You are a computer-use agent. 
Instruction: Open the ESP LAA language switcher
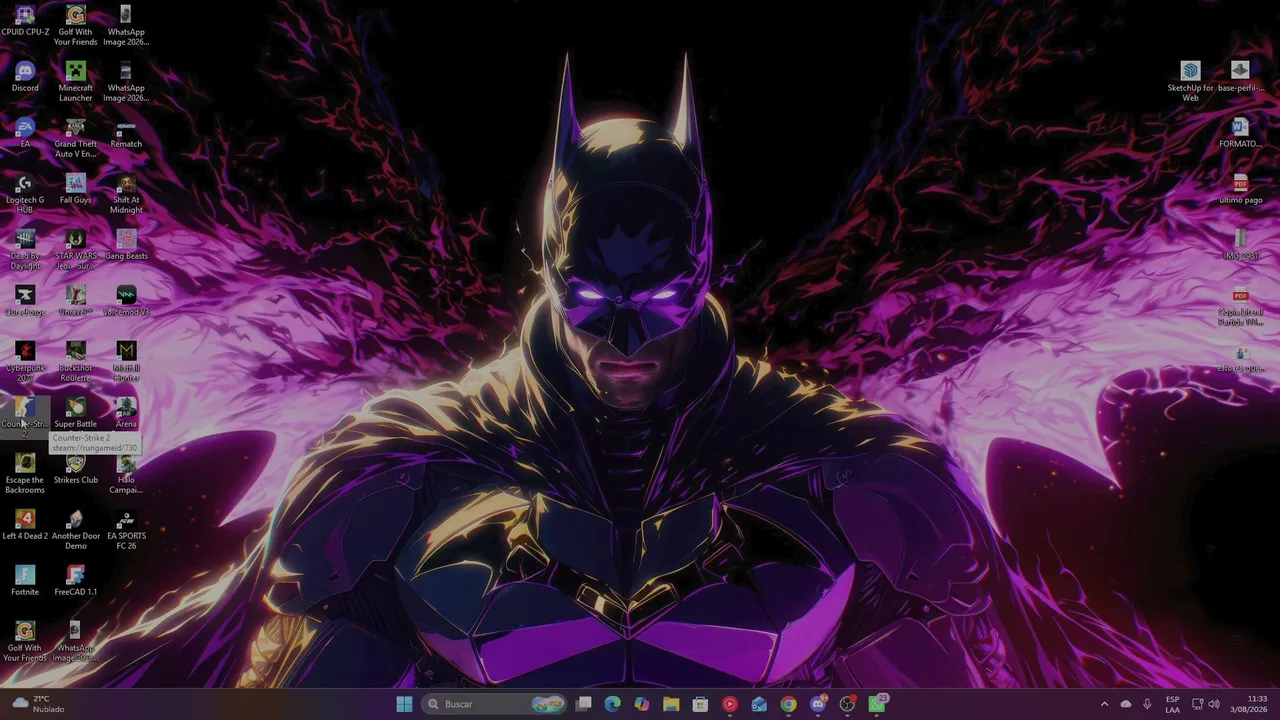pos(1172,704)
